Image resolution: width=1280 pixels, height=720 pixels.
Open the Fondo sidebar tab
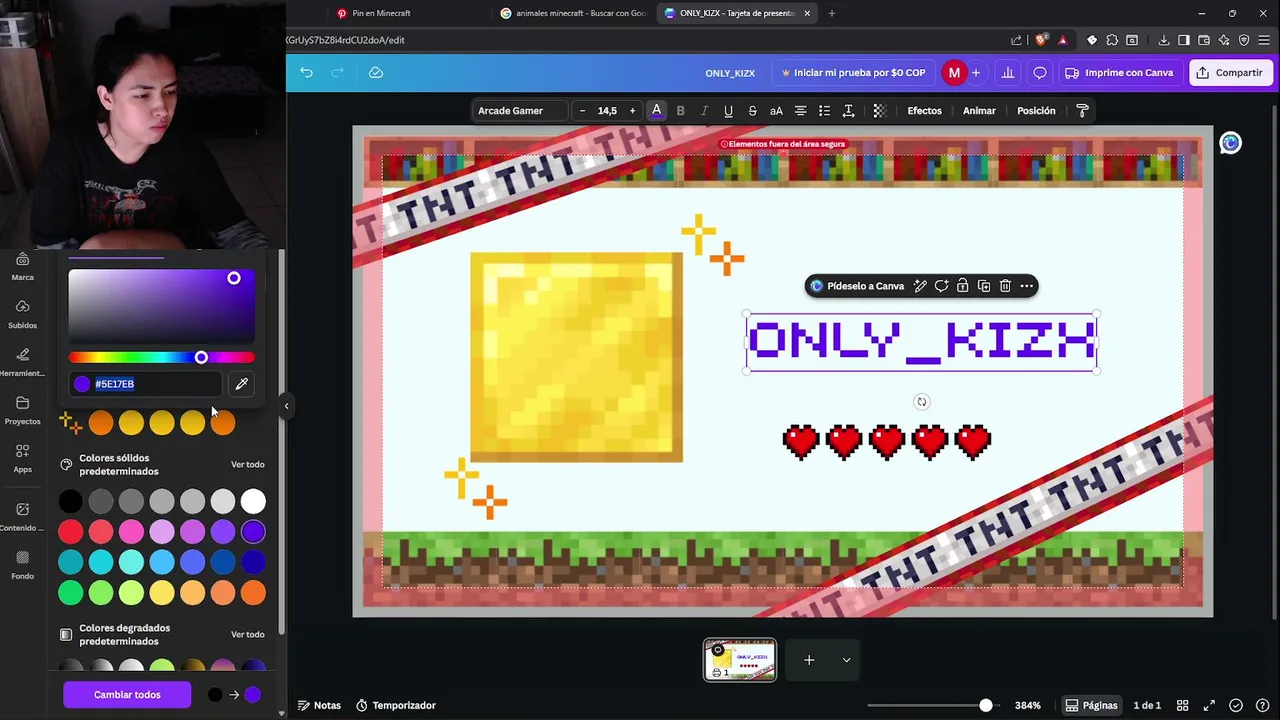click(x=22, y=565)
